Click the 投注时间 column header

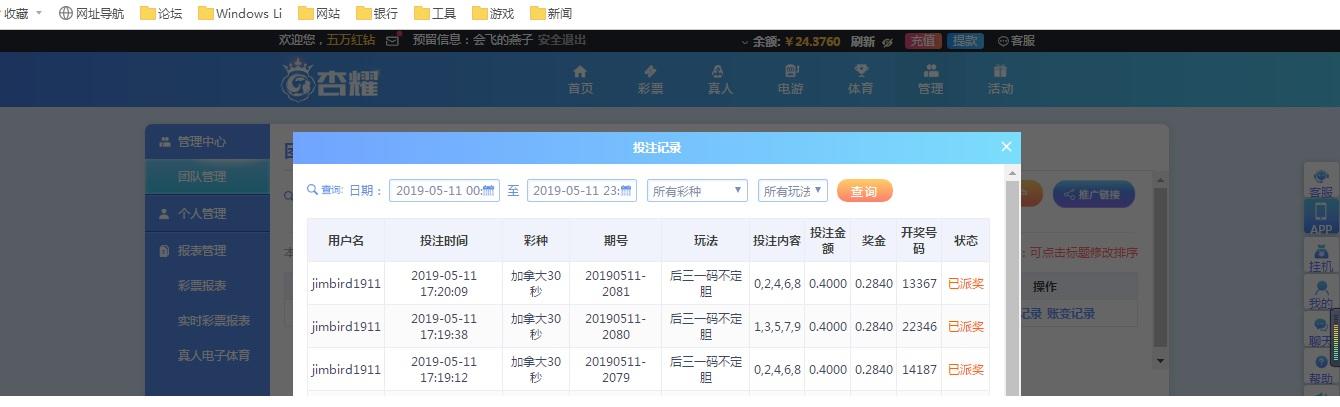point(443,241)
